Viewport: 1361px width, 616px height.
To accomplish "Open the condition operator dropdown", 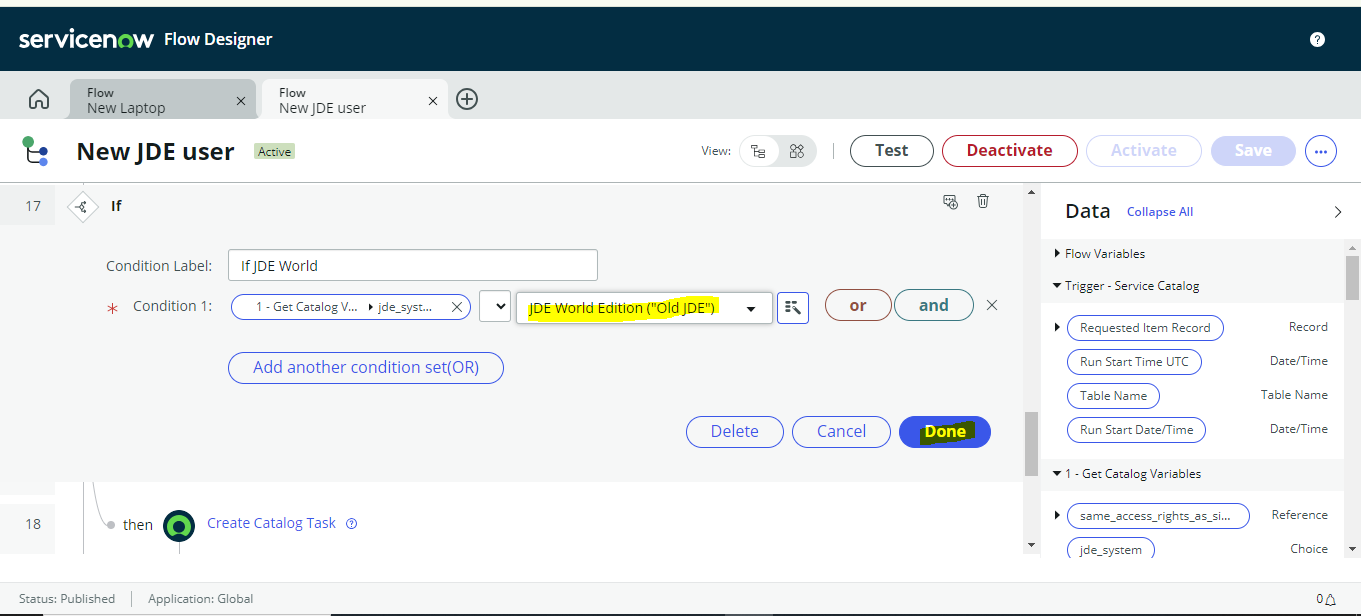I will [x=495, y=307].
